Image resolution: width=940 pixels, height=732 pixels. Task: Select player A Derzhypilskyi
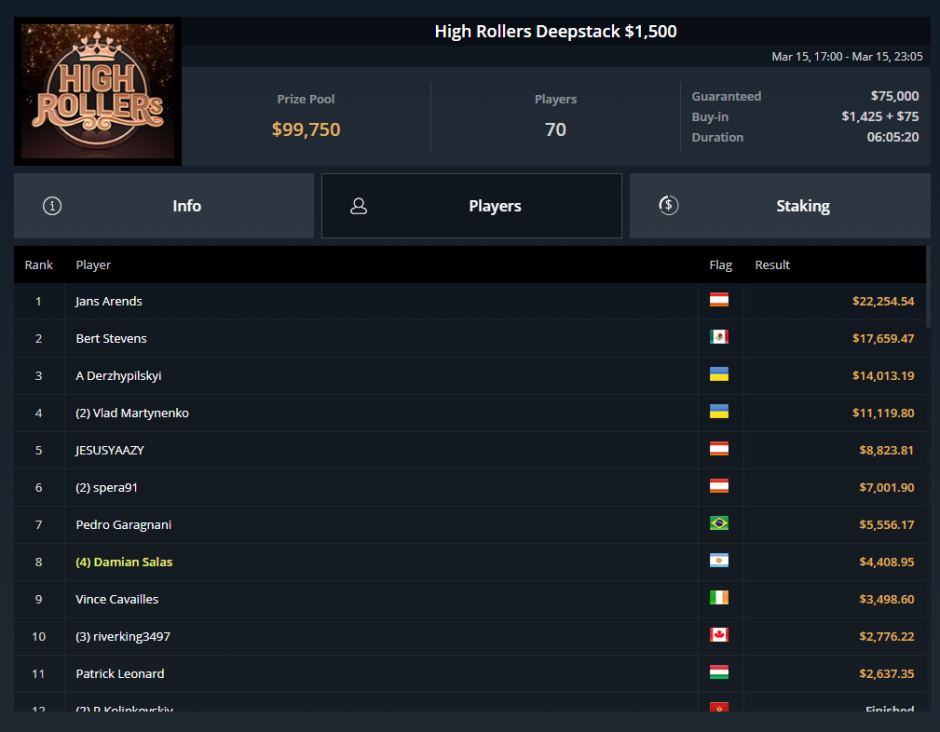[118, 376]
